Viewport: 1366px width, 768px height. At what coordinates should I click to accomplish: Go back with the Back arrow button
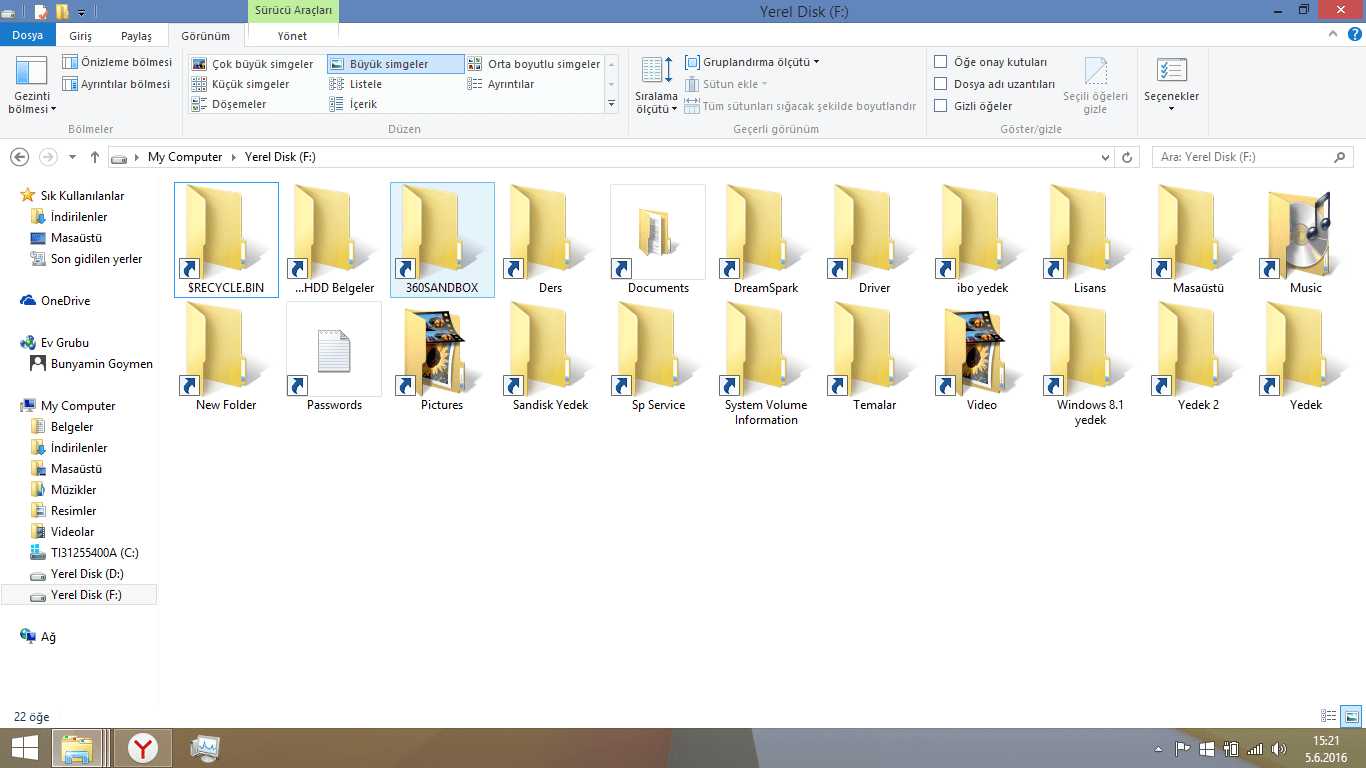[x=19, y=157]
